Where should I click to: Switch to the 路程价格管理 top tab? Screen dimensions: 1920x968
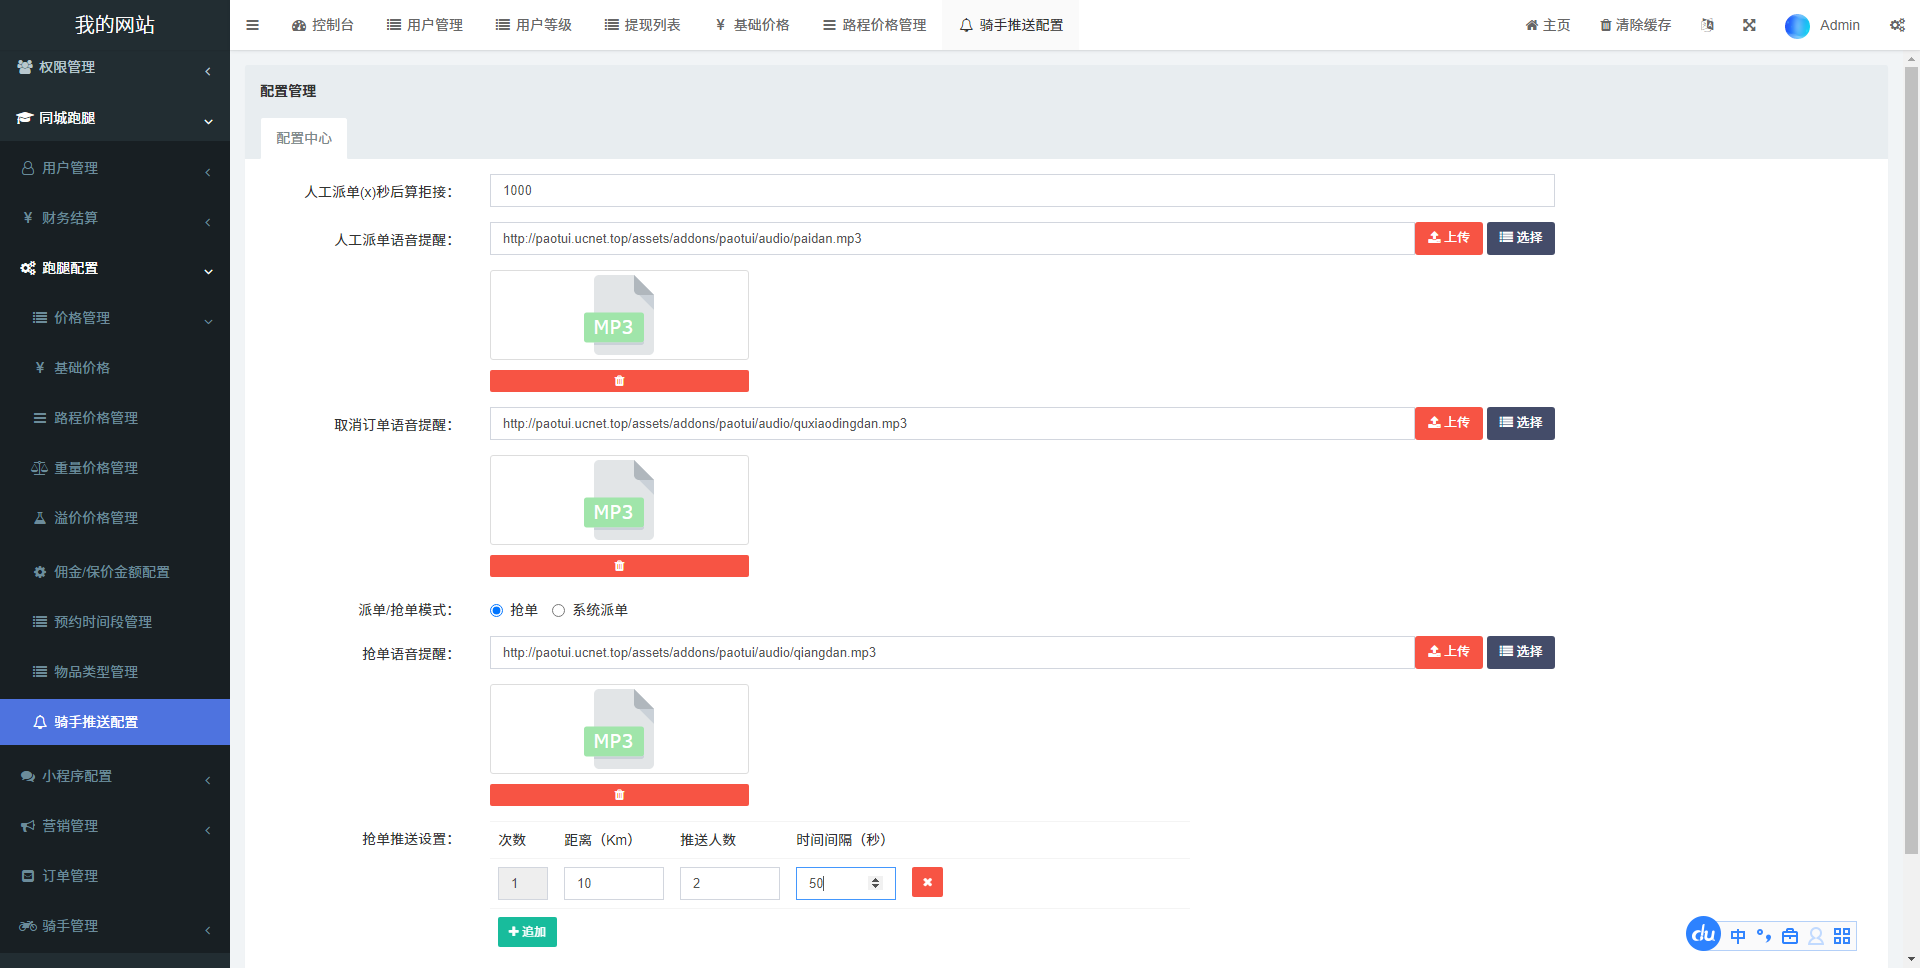pyautogui.click(x=875, y=25)
